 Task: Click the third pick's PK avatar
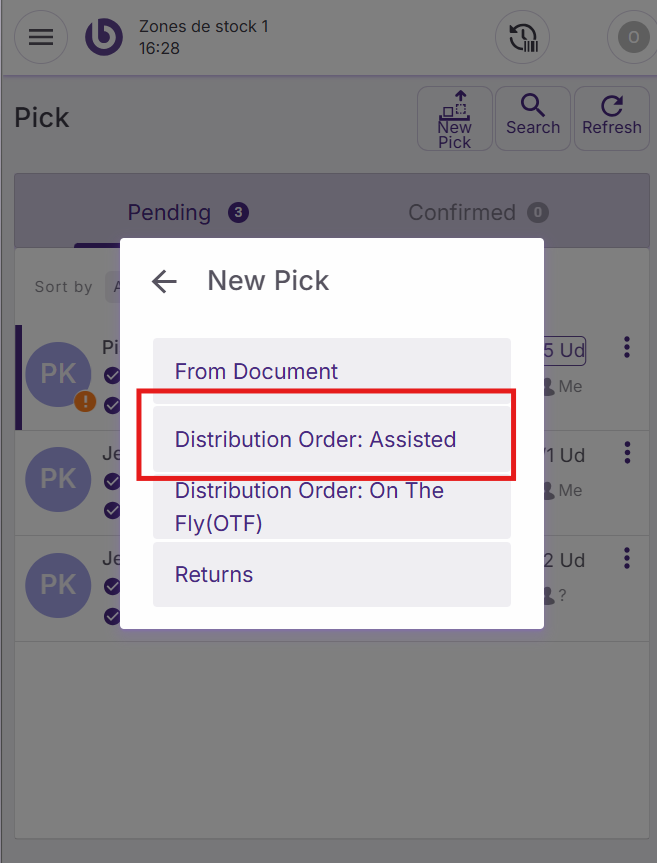(x=58, y=585)
